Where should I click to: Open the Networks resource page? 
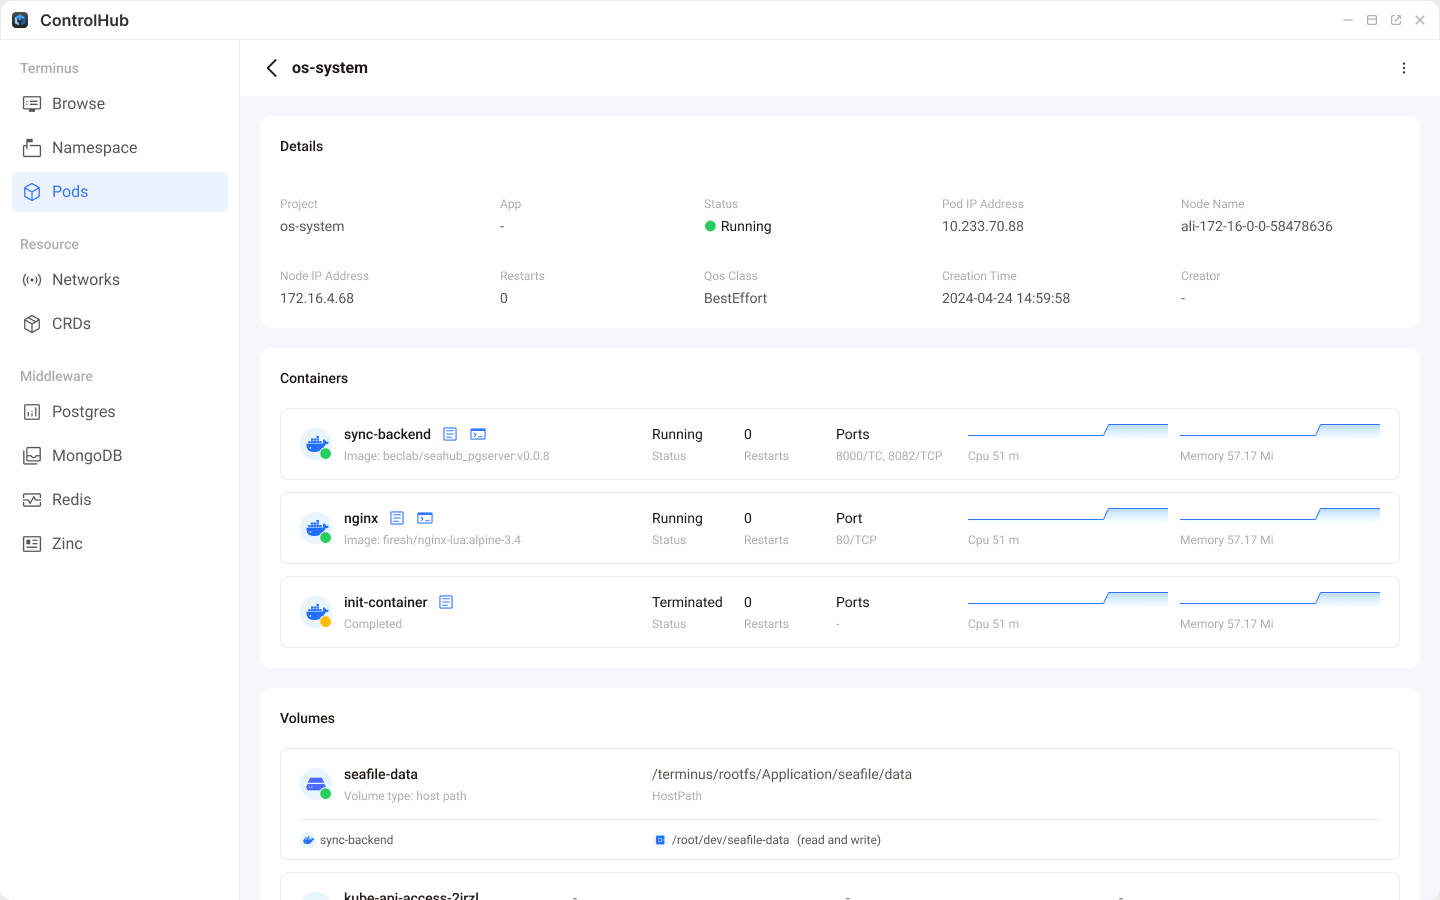coord(85,280)
